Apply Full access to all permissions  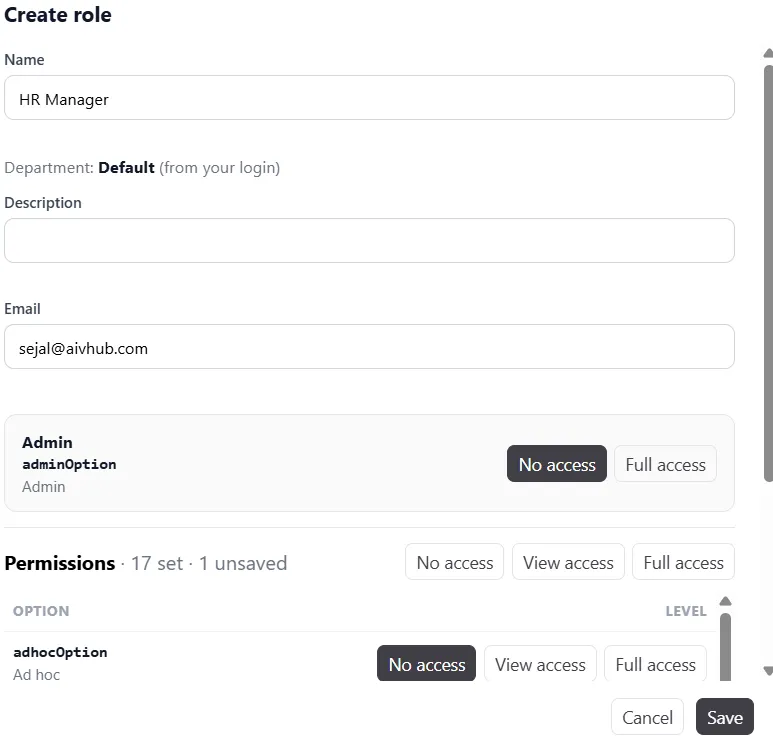coord(683,562)
